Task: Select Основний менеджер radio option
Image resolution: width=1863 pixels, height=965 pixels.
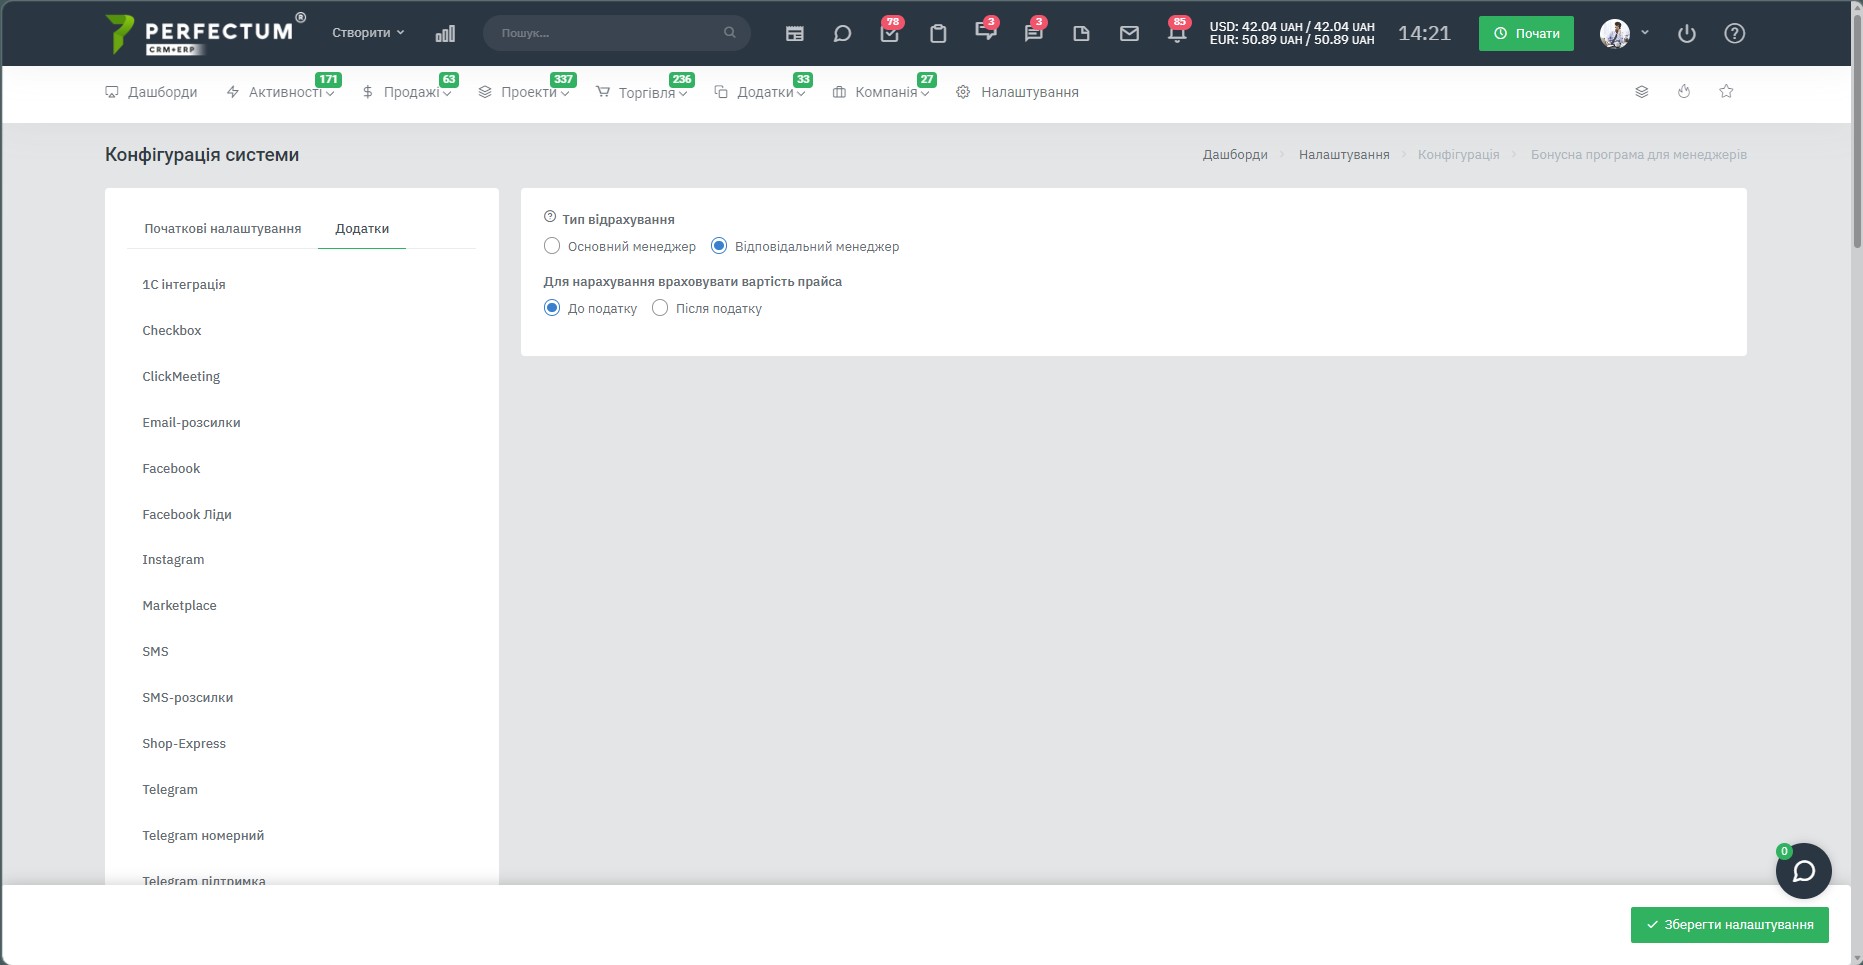Action: coord(552,246)
